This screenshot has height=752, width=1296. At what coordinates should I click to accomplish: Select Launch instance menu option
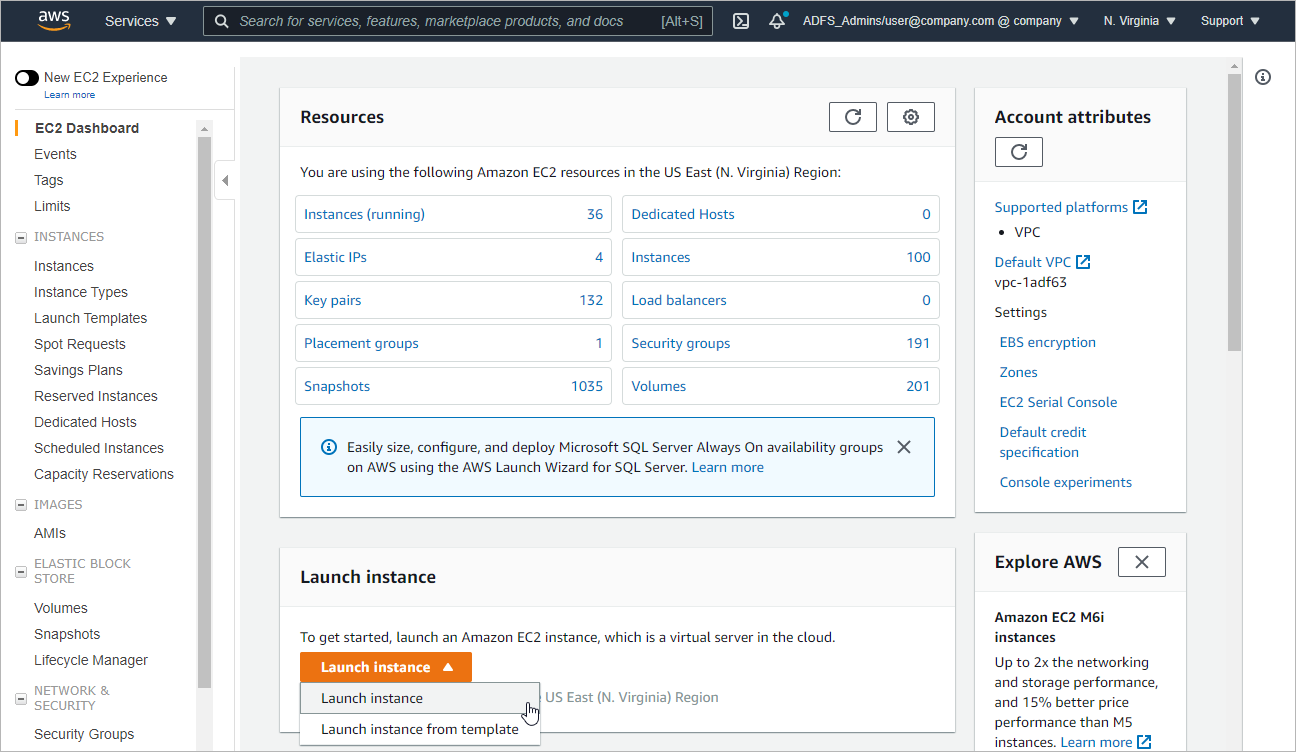(372, 698)
